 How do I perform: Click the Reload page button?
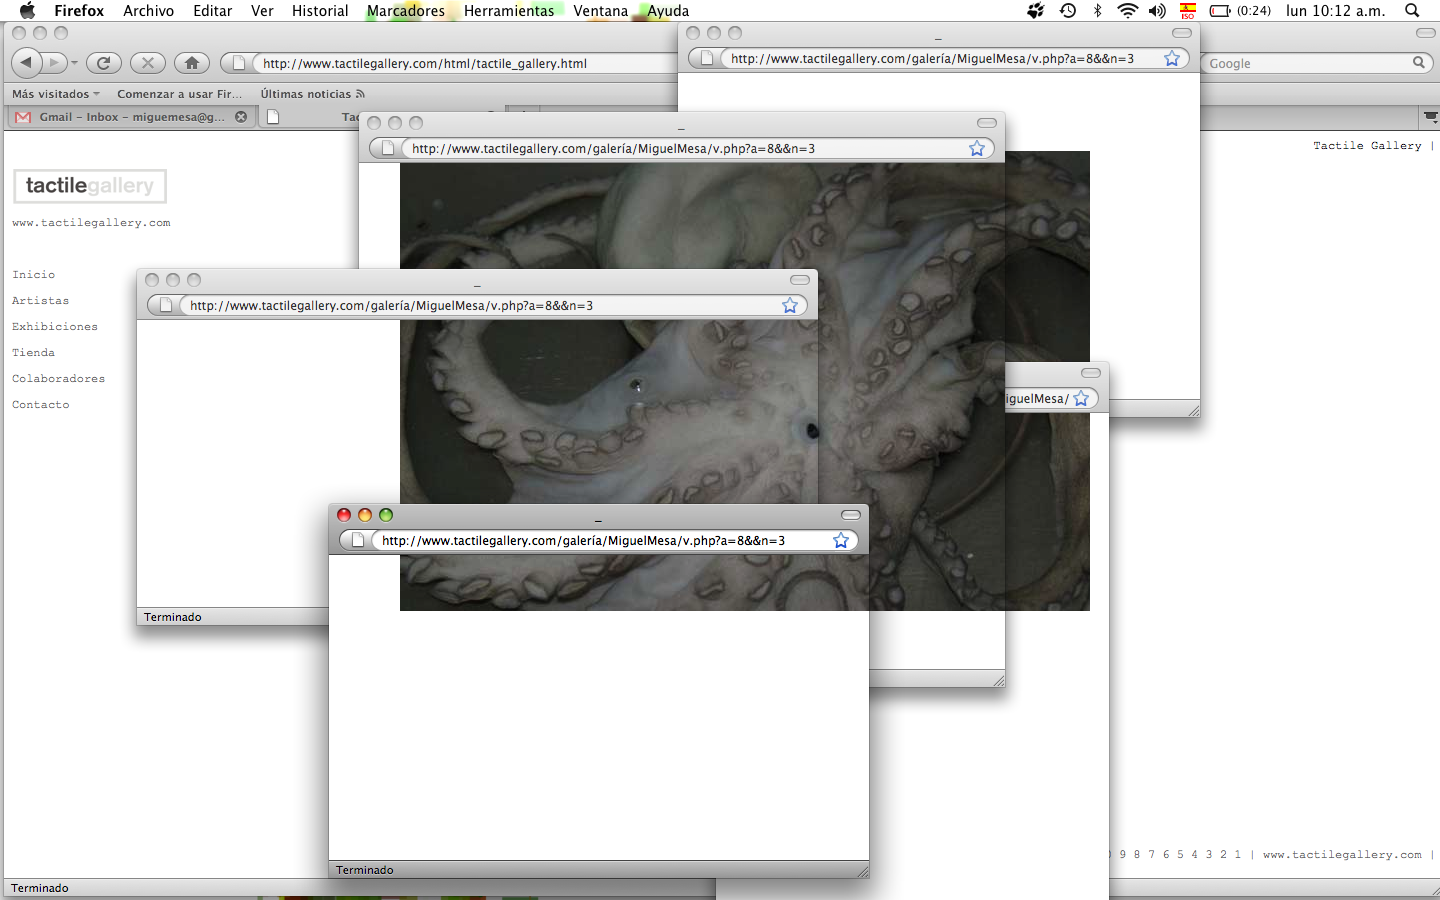pyautogui.click(x=103, y=63)
